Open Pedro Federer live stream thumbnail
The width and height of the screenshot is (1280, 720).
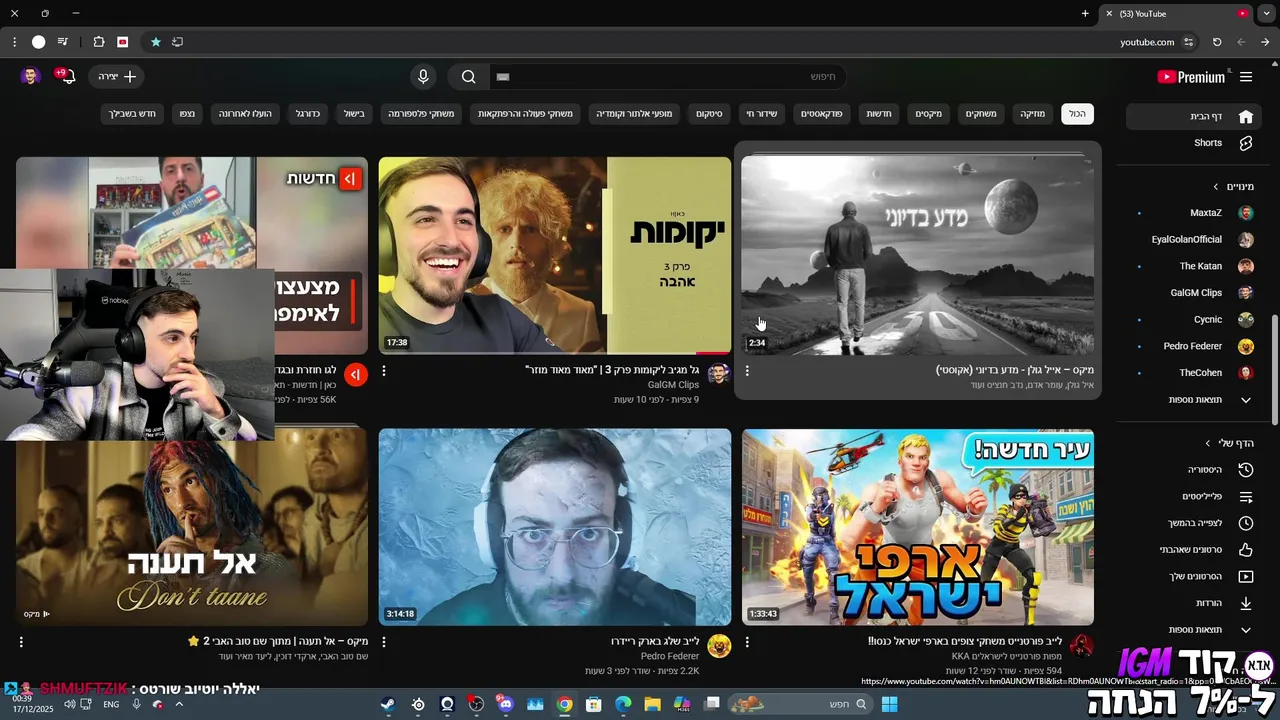[555, 527]
